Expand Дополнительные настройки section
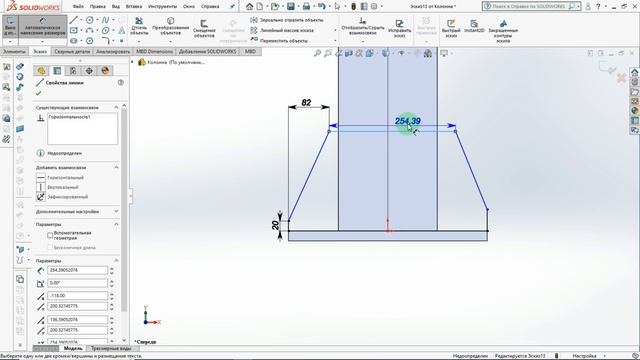 (116, 211)
